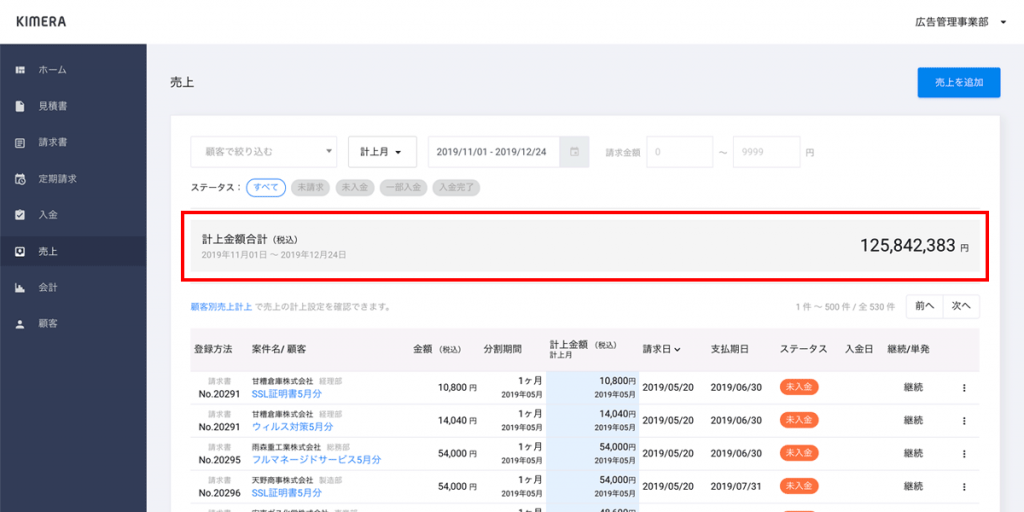Click No.20296 invoice number

[219, 492]
